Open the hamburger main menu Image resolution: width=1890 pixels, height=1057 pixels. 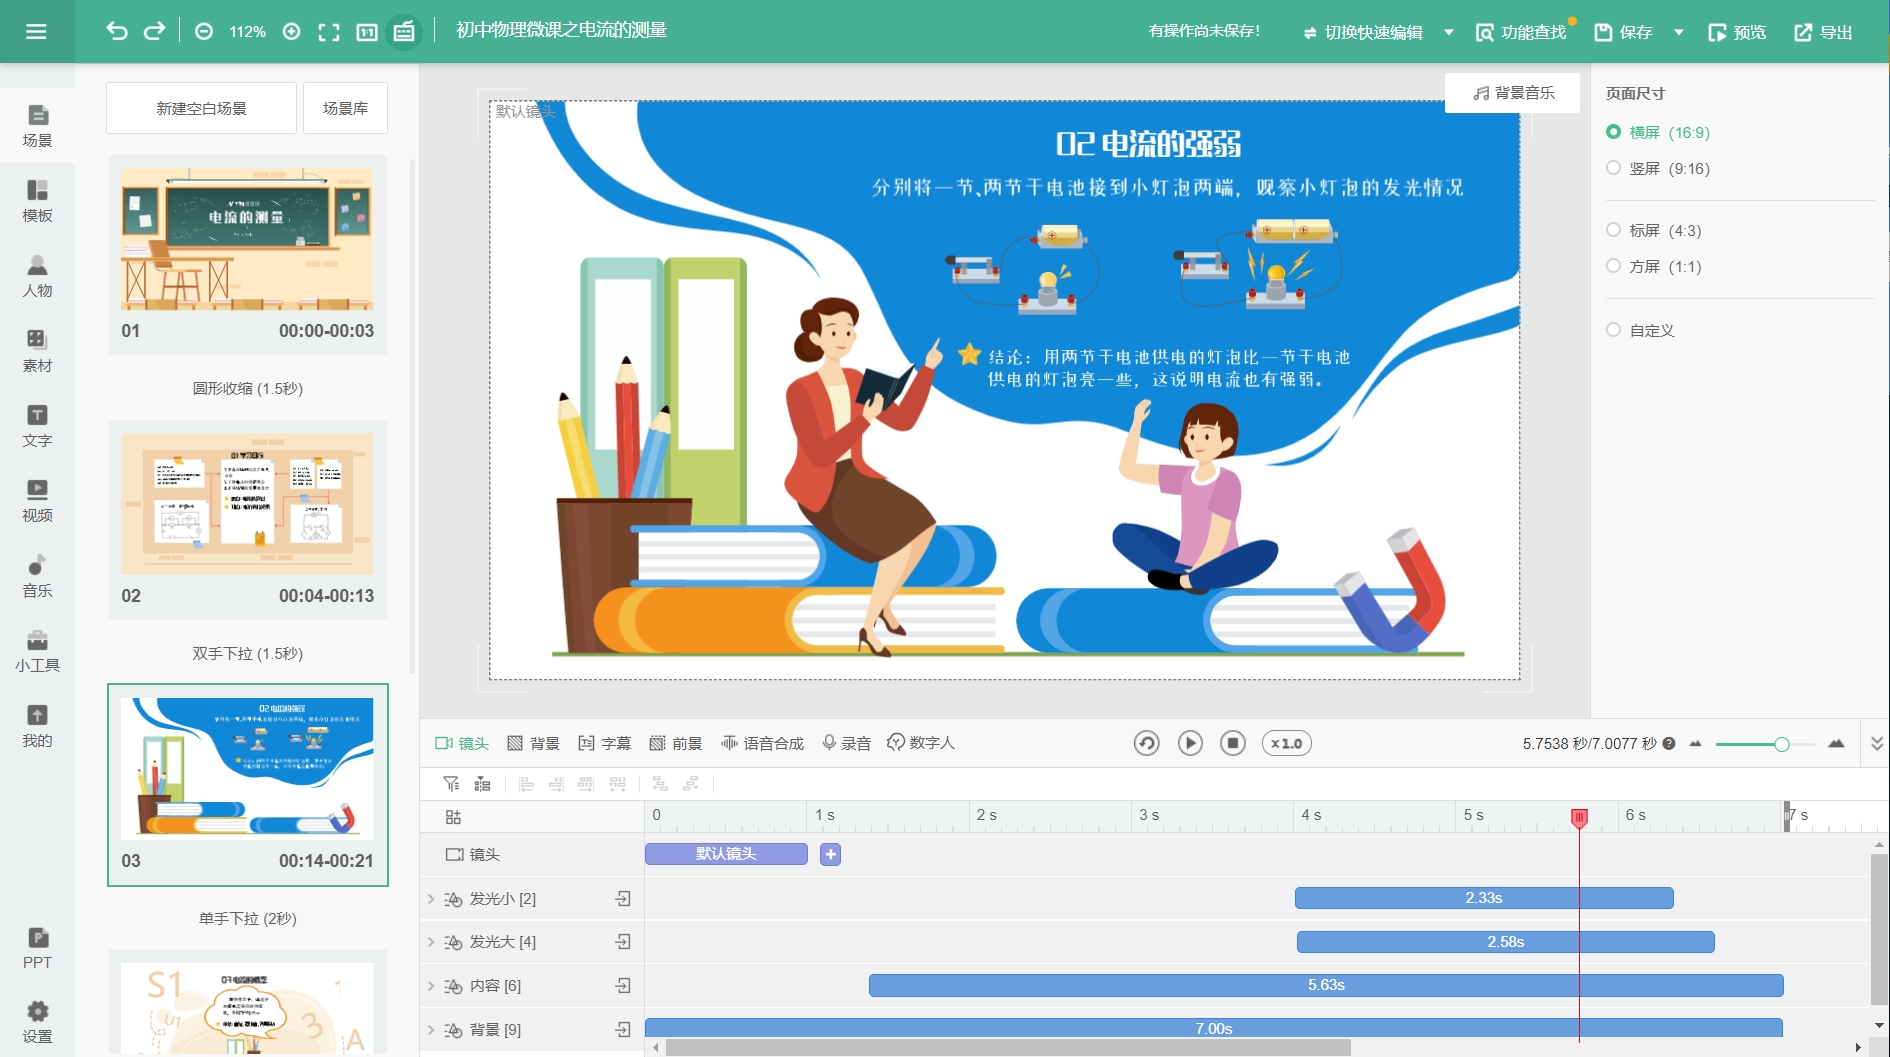point(36,31)
